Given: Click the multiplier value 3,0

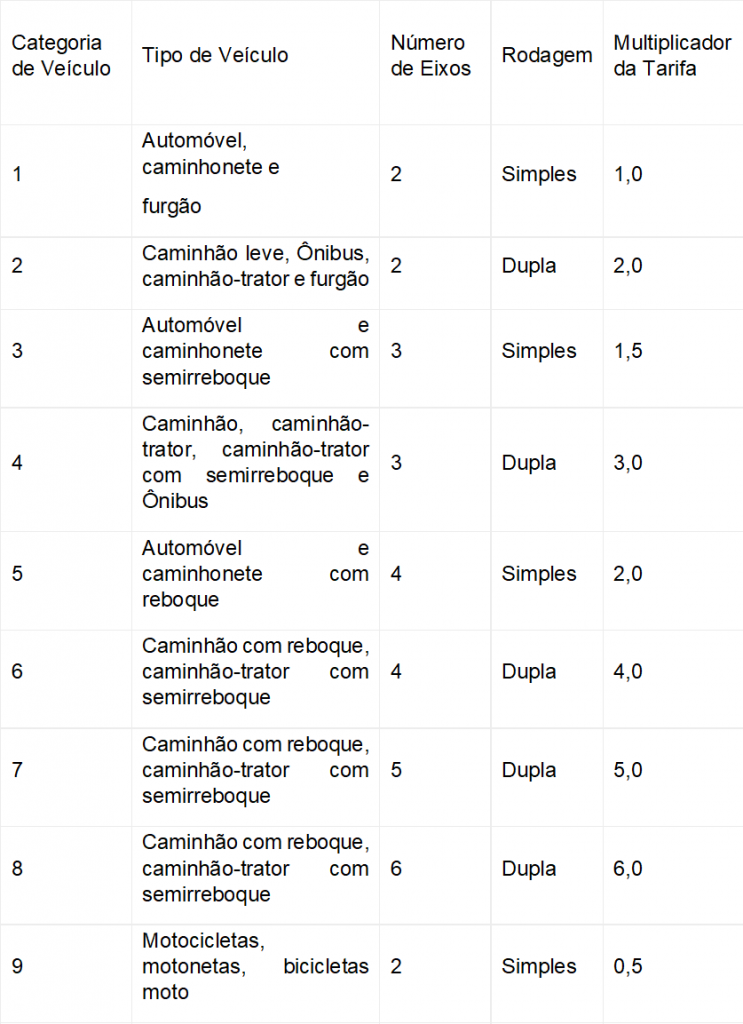Looking at the screenshot, I should pyautogui.click(x=628, y=463).
